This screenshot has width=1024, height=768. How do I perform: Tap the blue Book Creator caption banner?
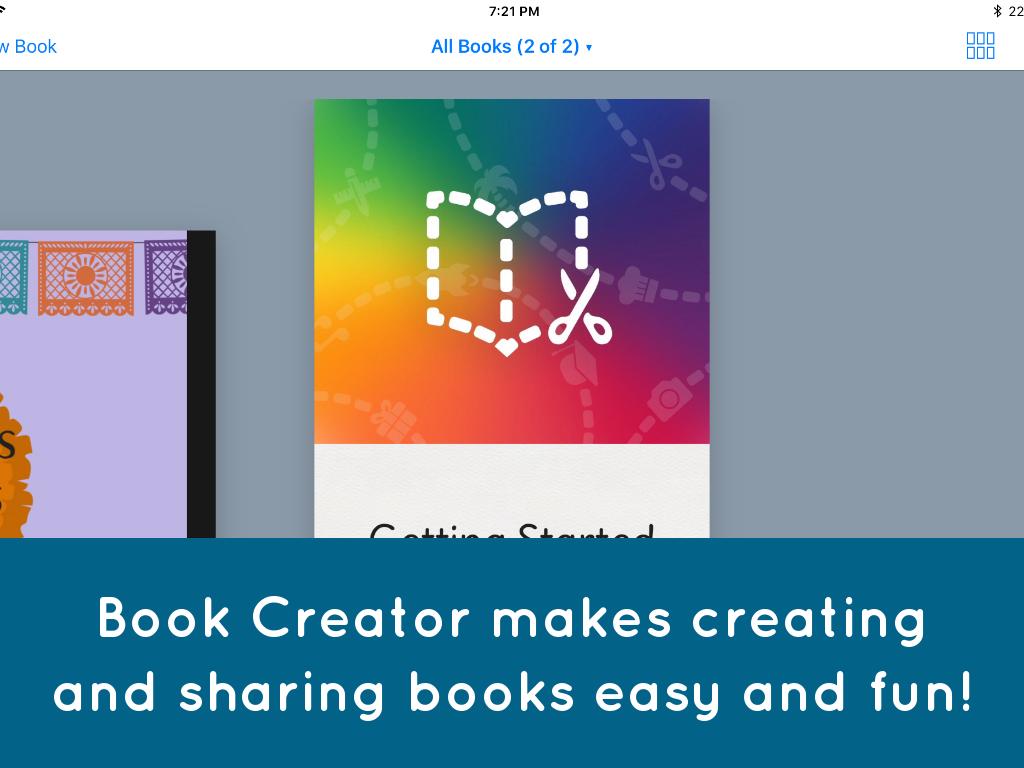click(512, 653)
